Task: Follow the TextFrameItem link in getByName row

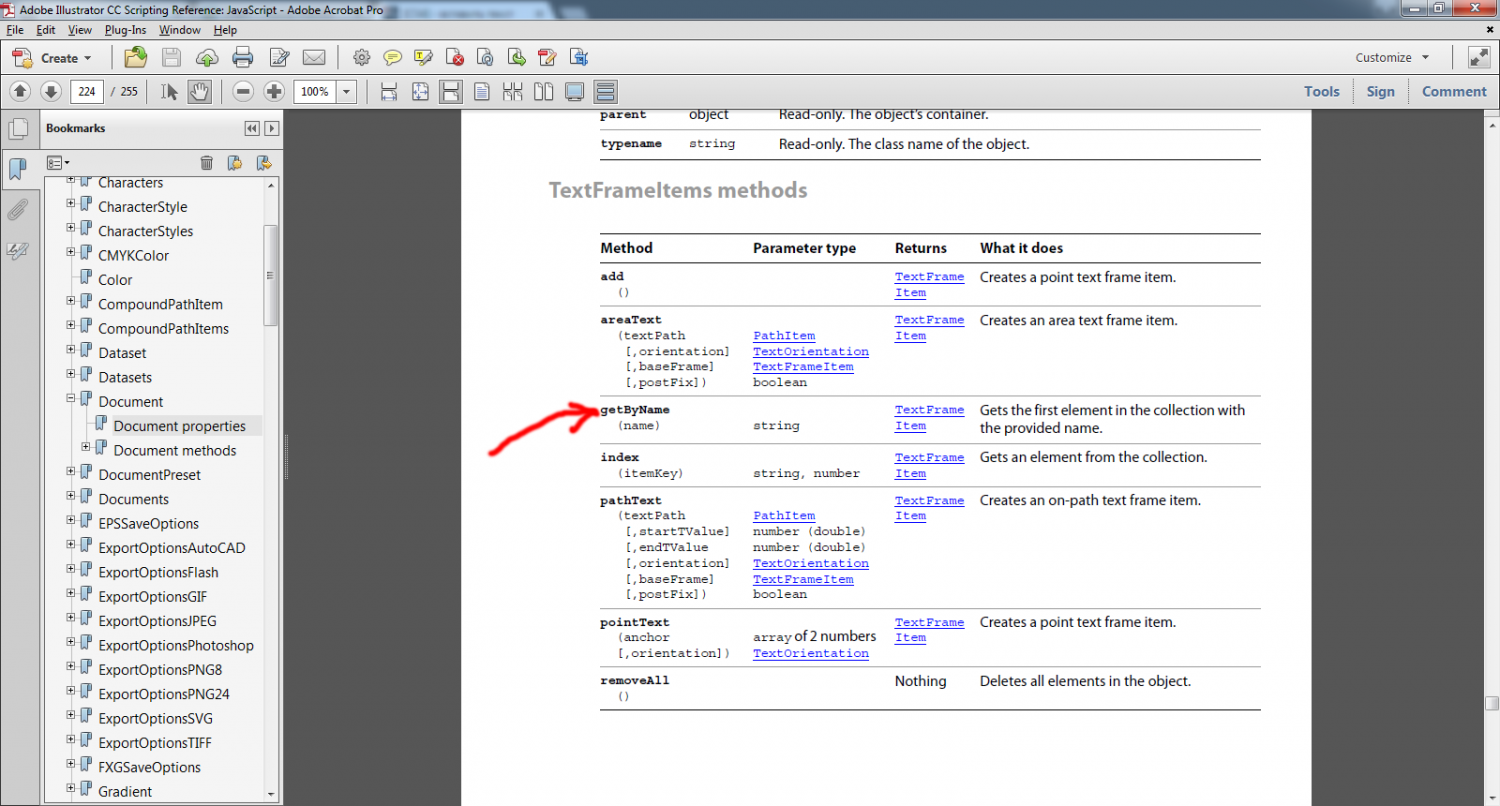Action: [929, 418]
